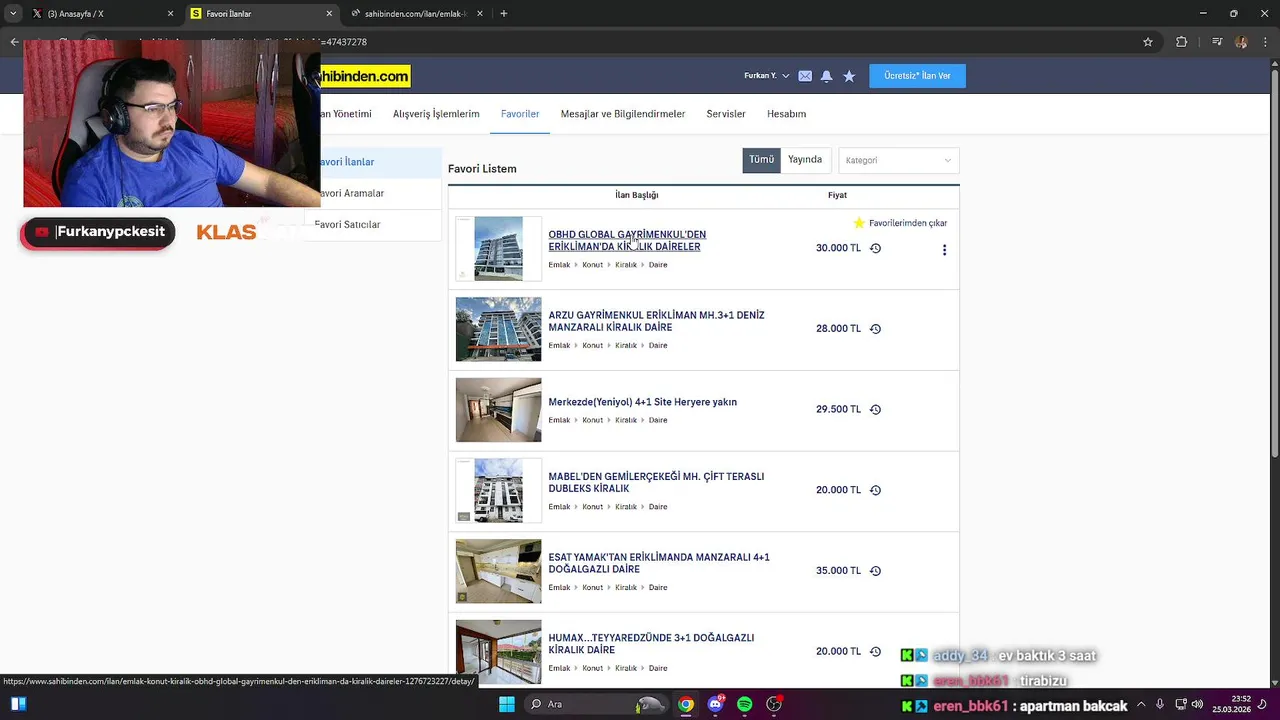The width and height of the screenshot is (1280, 720).
Task: Go back with browser back arrow
Action: pos(14,42)
